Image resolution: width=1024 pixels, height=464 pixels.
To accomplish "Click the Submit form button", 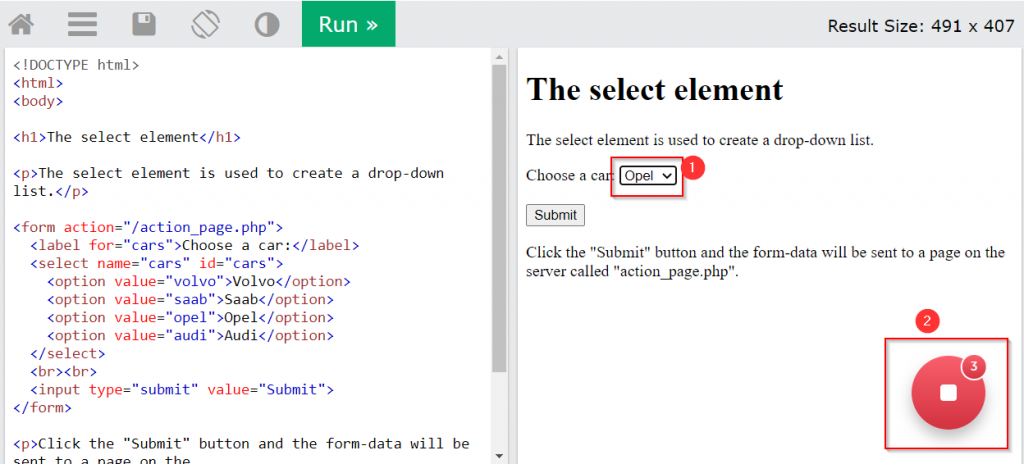I will (x=555, y=215).
